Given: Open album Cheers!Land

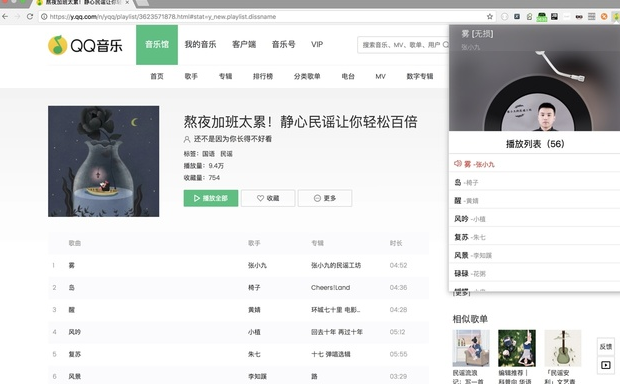Looking at the screenshot, I should point(331,288).
